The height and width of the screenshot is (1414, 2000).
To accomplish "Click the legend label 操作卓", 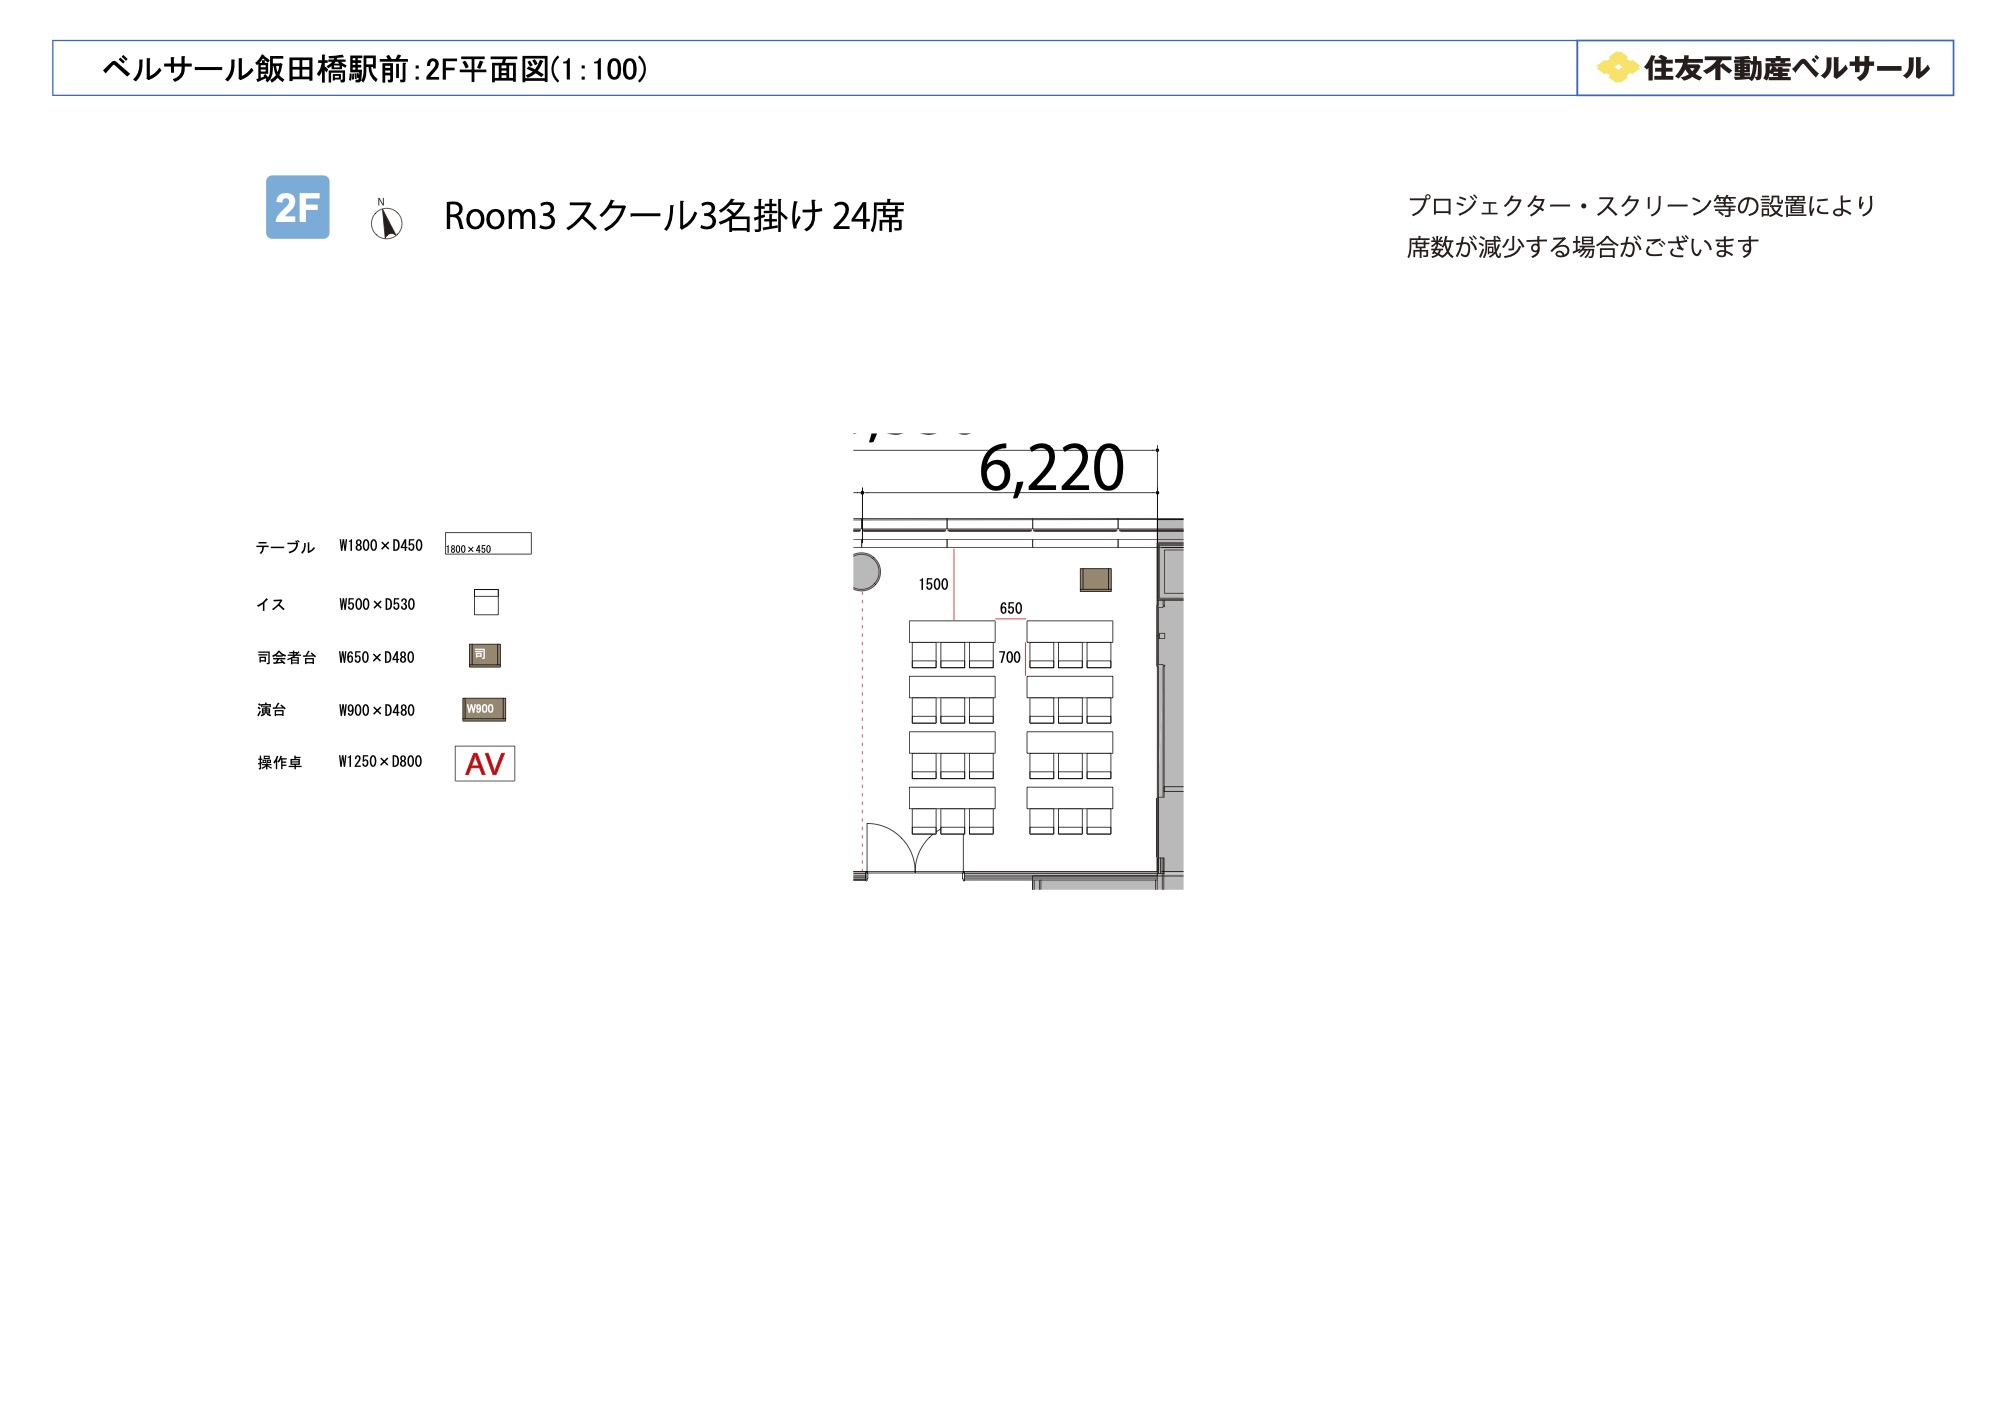I will point(279,762).
